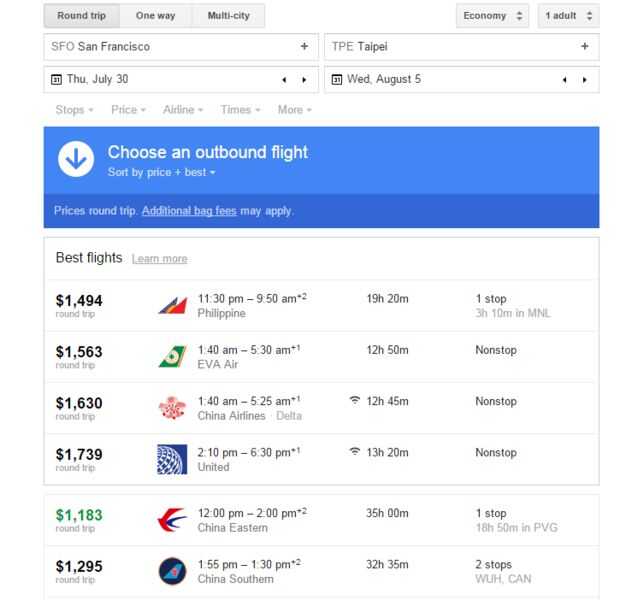Viewport: 620px width, 600px height.
Task: Click the Philippine Airlines logo icon
Action: [172, 305]
